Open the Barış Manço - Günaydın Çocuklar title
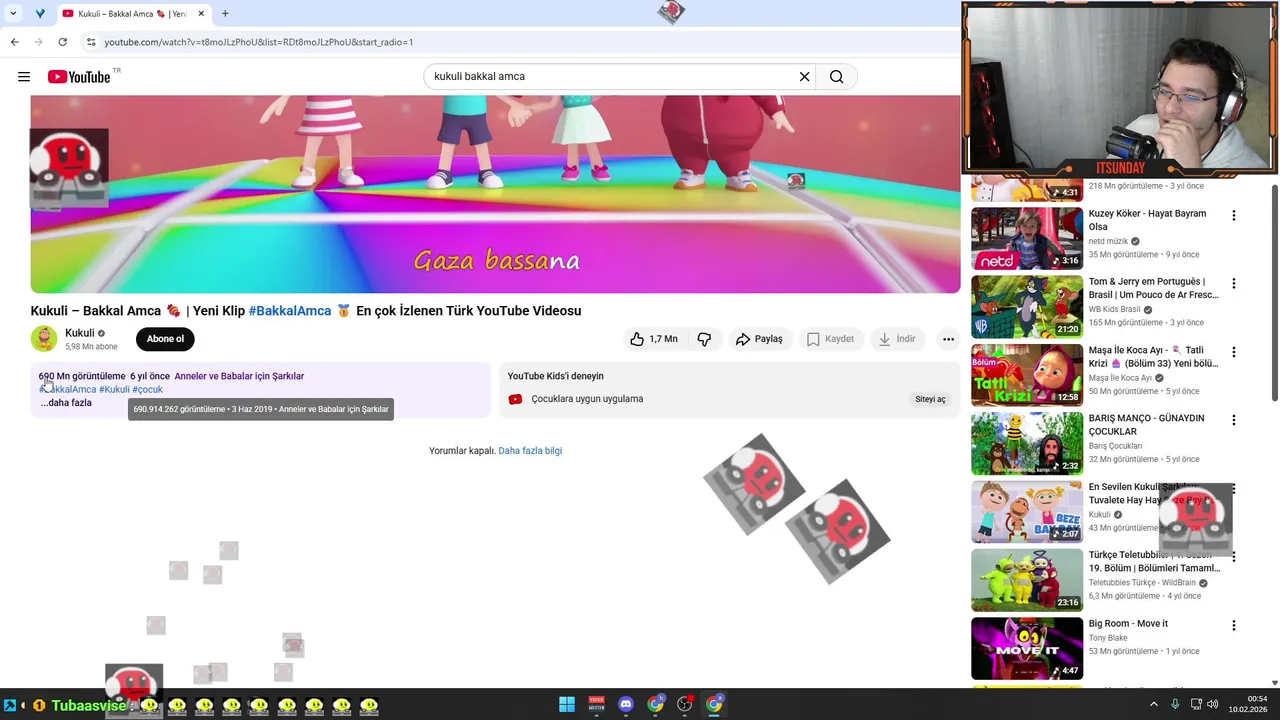Viewport: 1280px width, 720px height. 1146,425
